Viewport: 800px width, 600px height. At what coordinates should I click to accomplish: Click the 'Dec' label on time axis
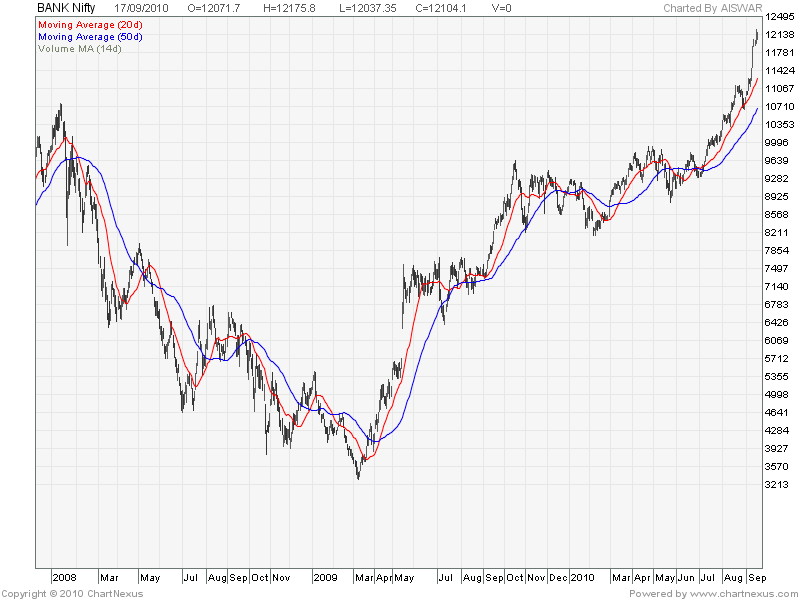(x=558, y=578)
